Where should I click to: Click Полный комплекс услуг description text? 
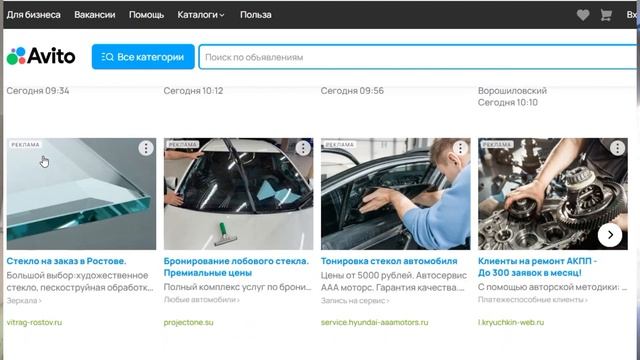click(238, 287)
